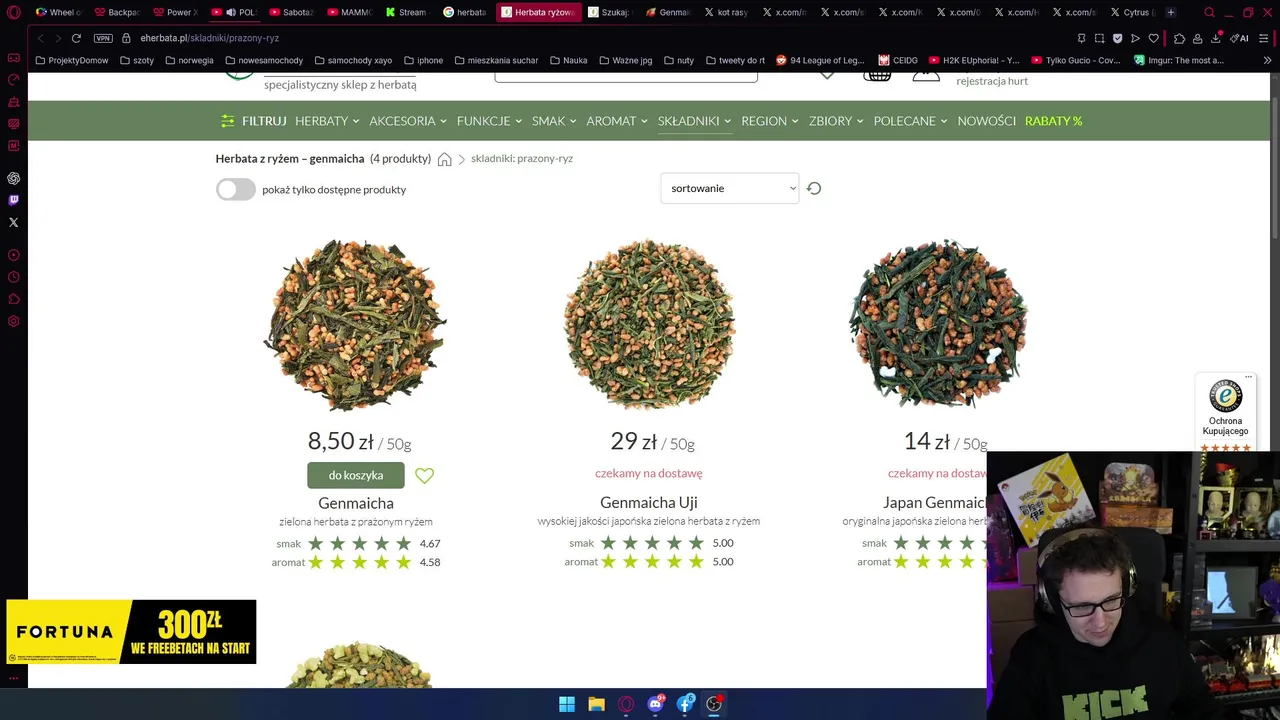Expand SKŁADNIKI menu

(694, 121)
